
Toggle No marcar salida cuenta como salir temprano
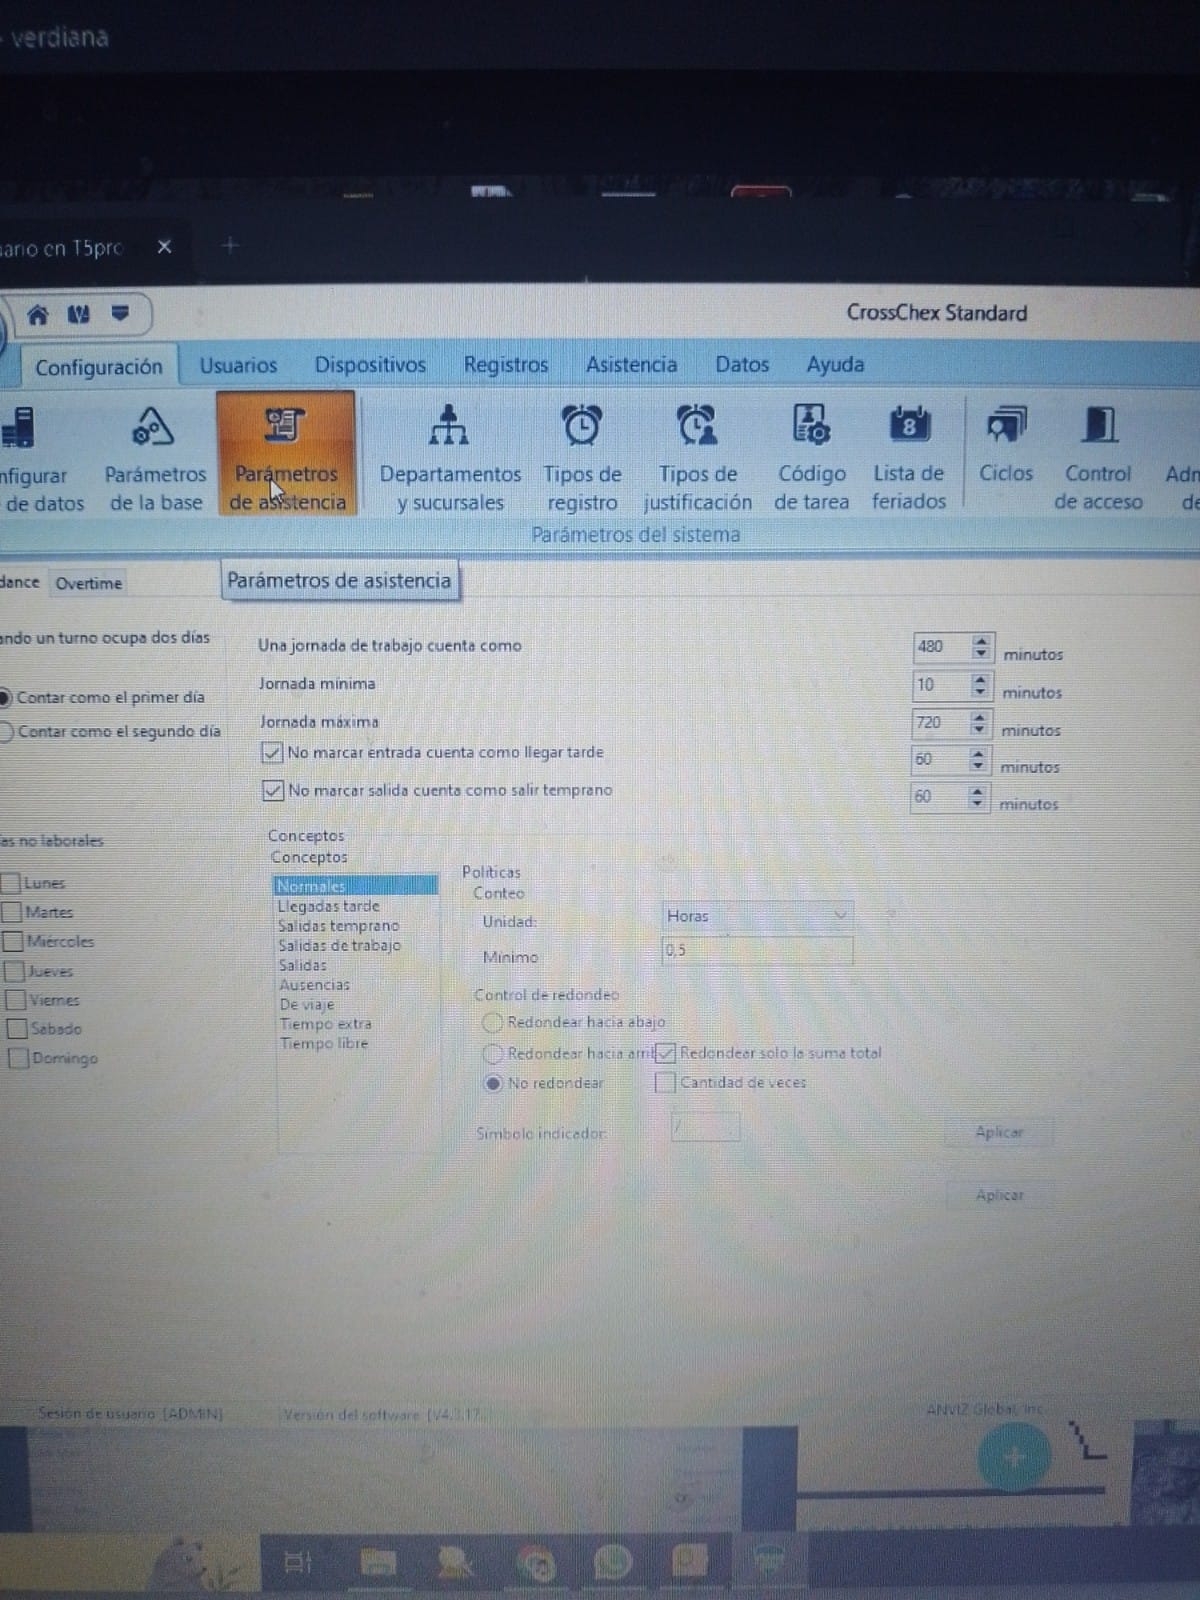coord(273,790)
